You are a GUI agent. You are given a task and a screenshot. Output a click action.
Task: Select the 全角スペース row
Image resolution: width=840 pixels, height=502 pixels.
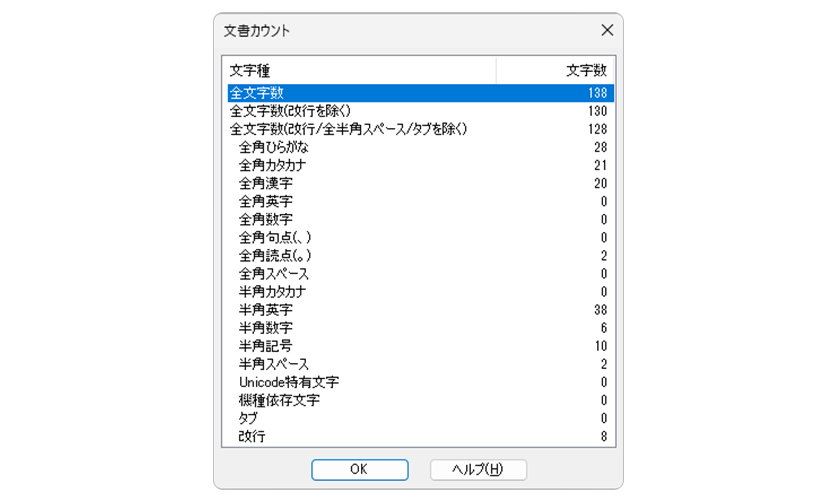coord(421,274)
